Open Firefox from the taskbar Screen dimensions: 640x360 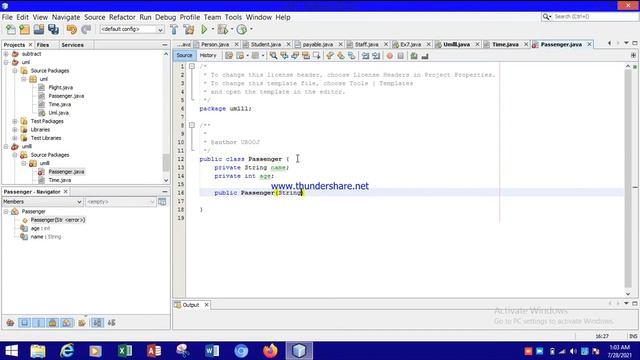[270, 351]
